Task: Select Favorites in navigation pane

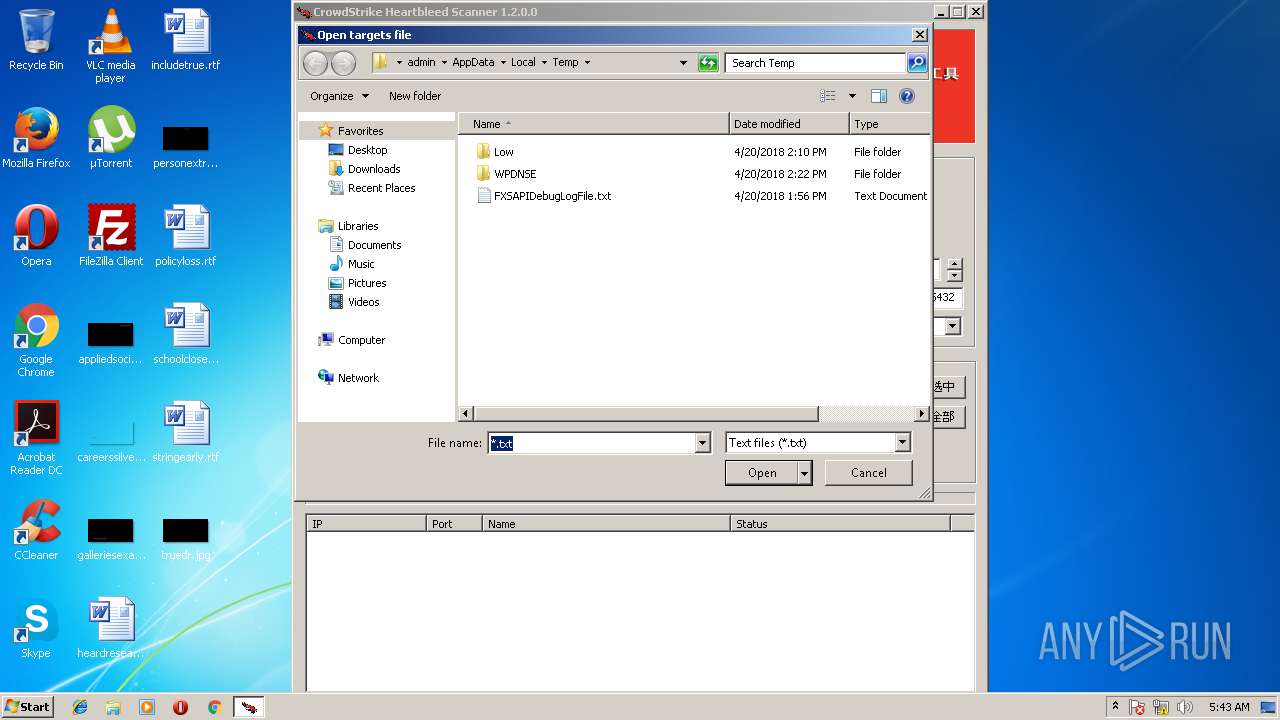Action: click(x=360, y=131)
